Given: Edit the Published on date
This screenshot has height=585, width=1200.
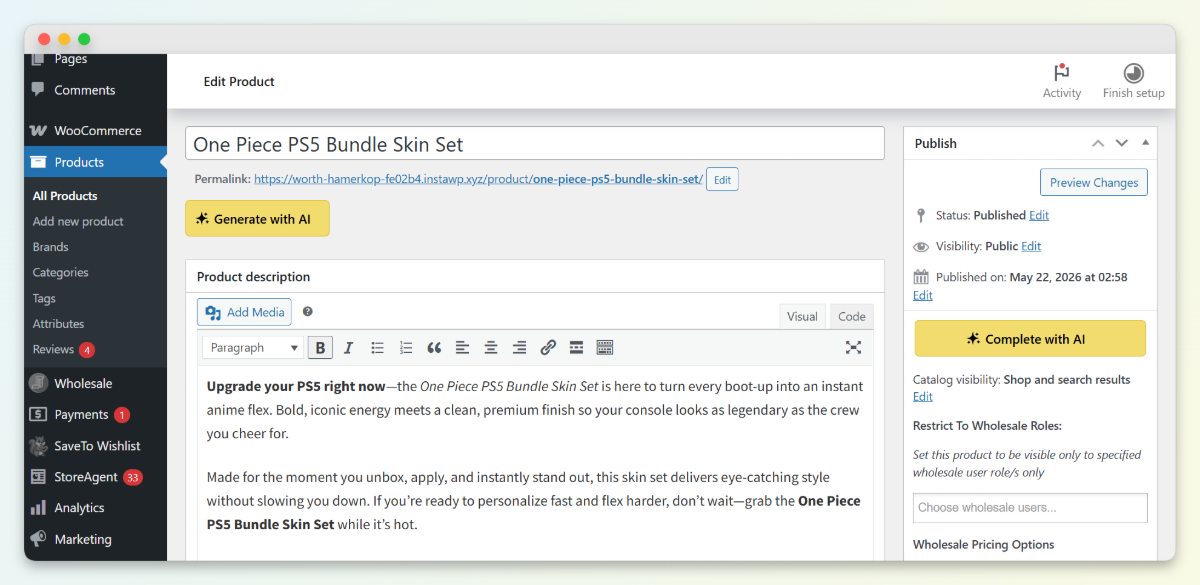Looking at the screenshot, I should [922, 295].
